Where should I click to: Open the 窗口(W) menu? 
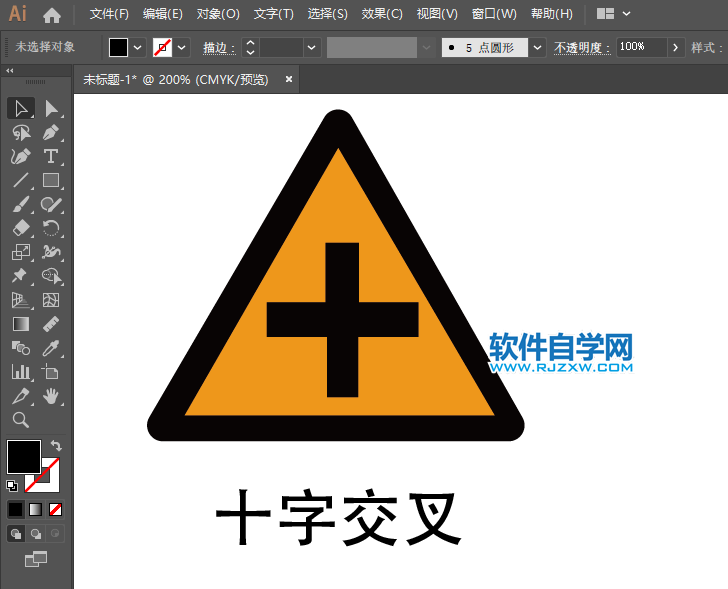coord(494,14)
